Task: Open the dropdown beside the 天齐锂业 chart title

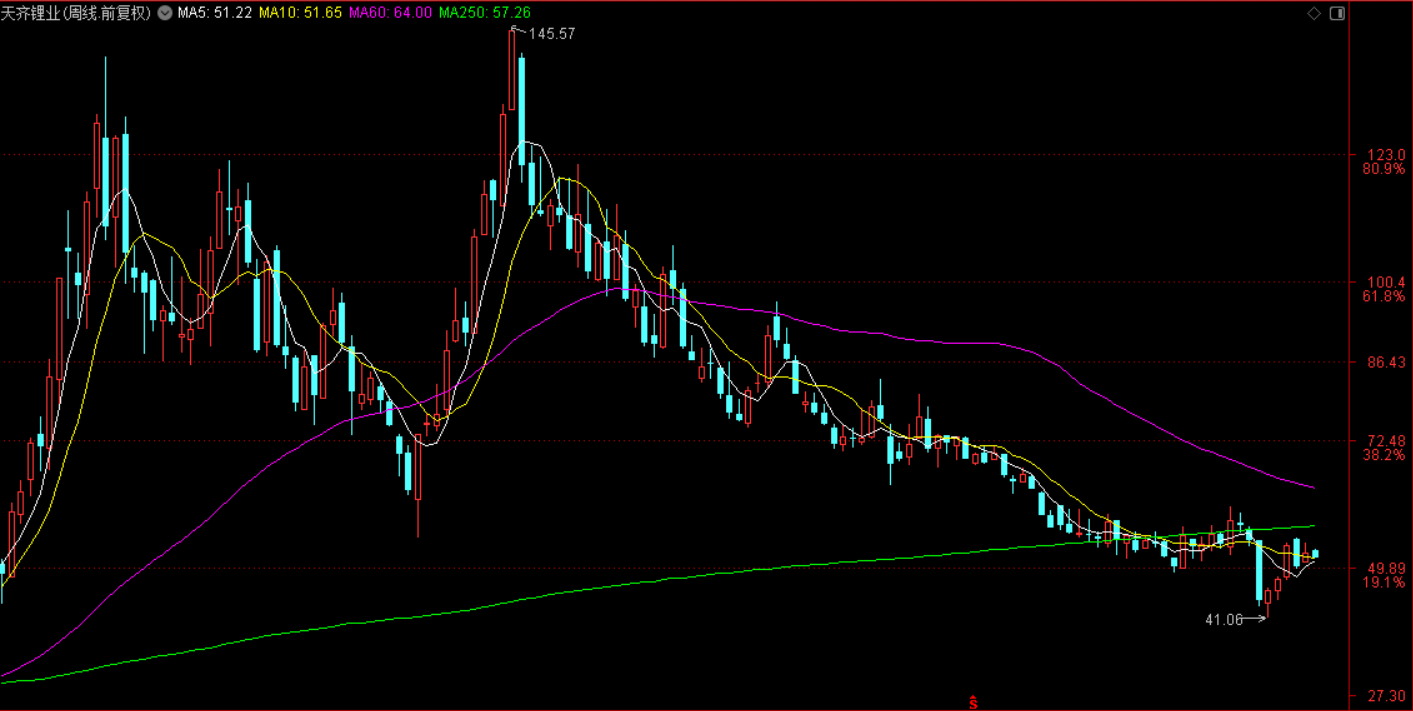Action: (165, 13)
